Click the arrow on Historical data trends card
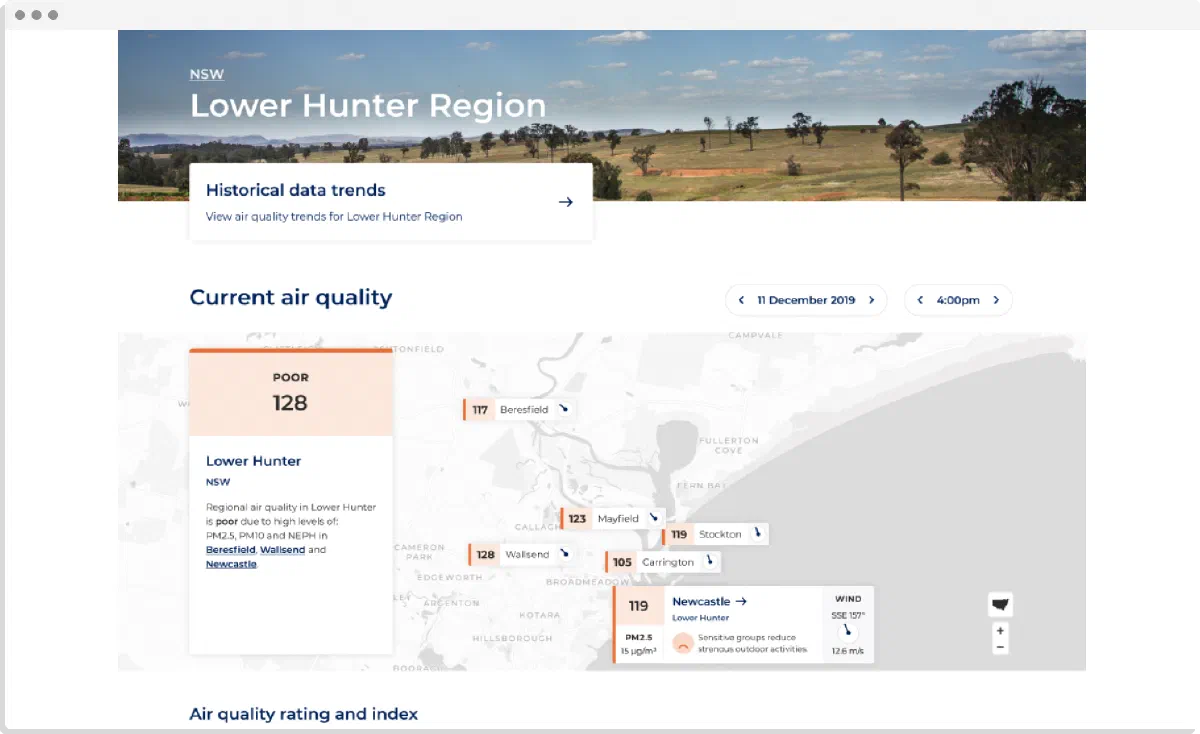Image resolution: width=1200 pixels, height=734 pixels. click(565, 202)
